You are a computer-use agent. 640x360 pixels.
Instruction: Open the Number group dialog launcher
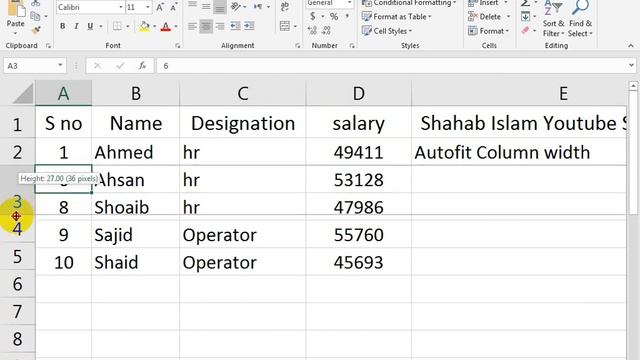[352, 46]
